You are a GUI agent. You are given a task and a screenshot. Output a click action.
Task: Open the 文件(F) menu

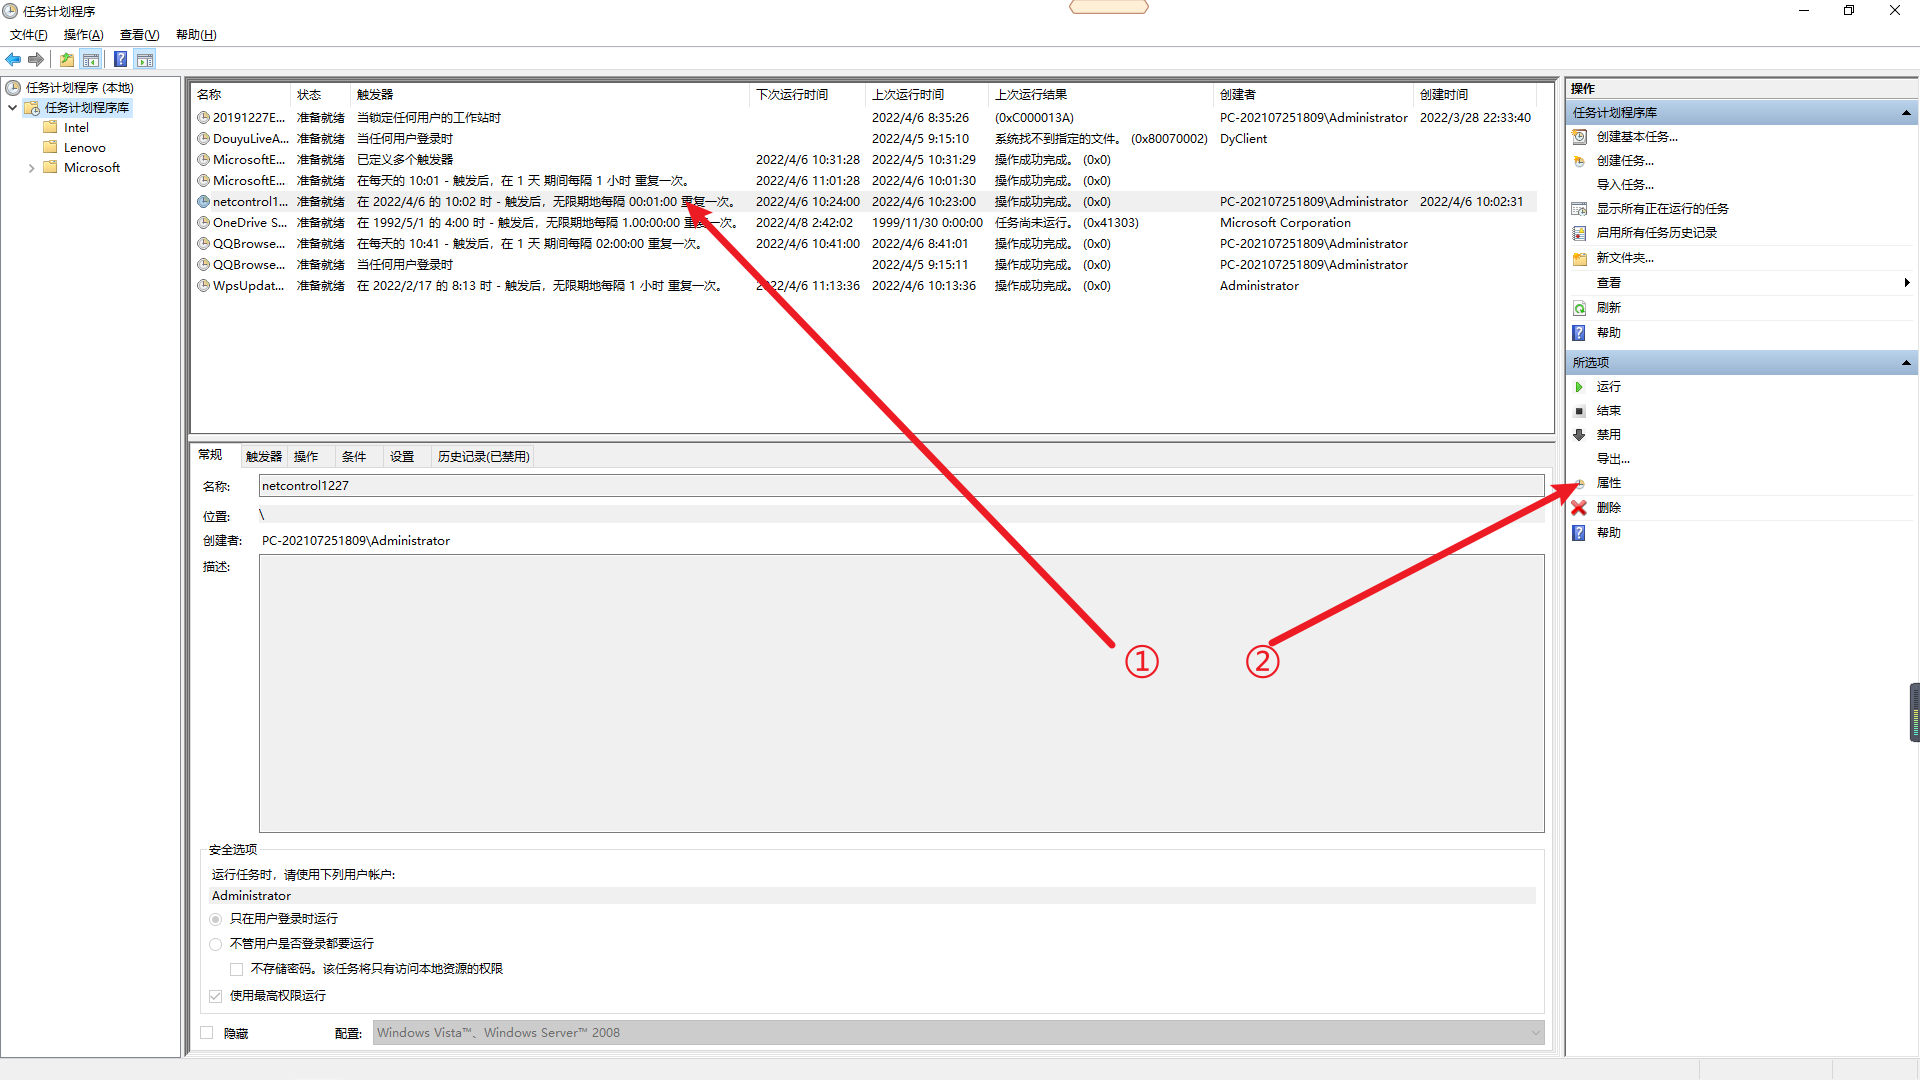[29, 35]
